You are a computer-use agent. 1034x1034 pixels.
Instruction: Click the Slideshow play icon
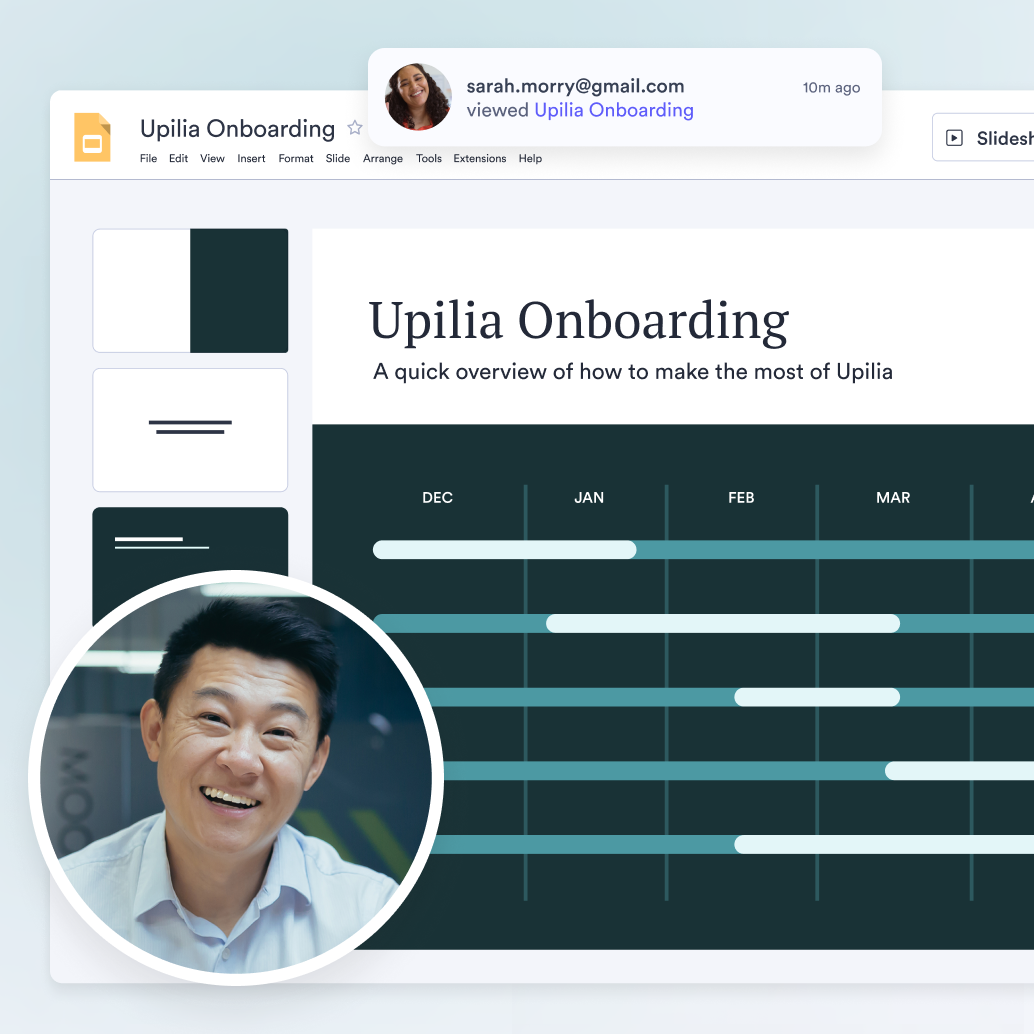click(x=954, y=138)
